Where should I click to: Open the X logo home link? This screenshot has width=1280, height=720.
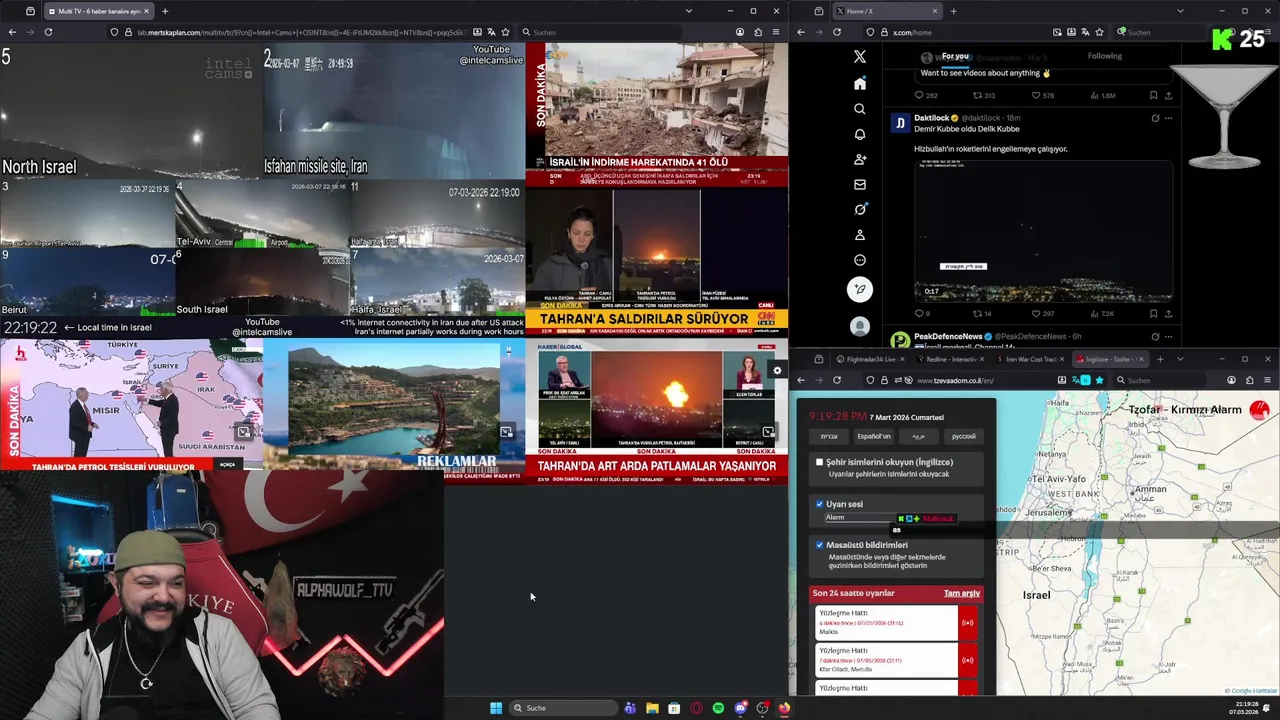pyautogui.click(x=860, y=57)
